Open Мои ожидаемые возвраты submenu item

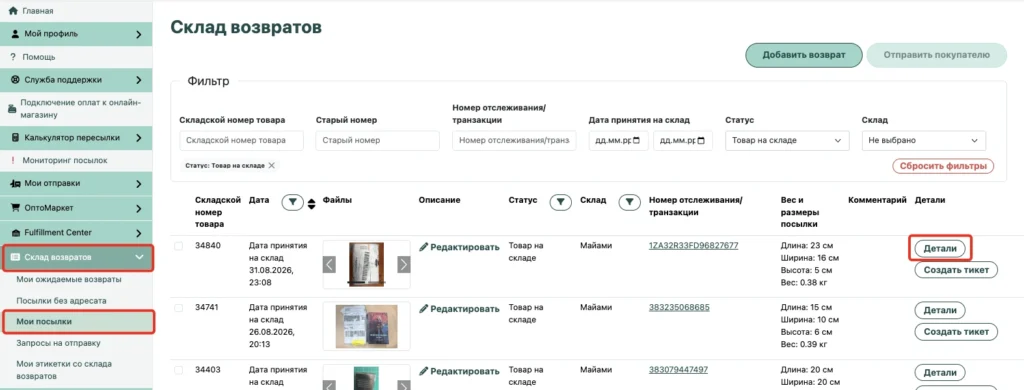tap(69, 280)
